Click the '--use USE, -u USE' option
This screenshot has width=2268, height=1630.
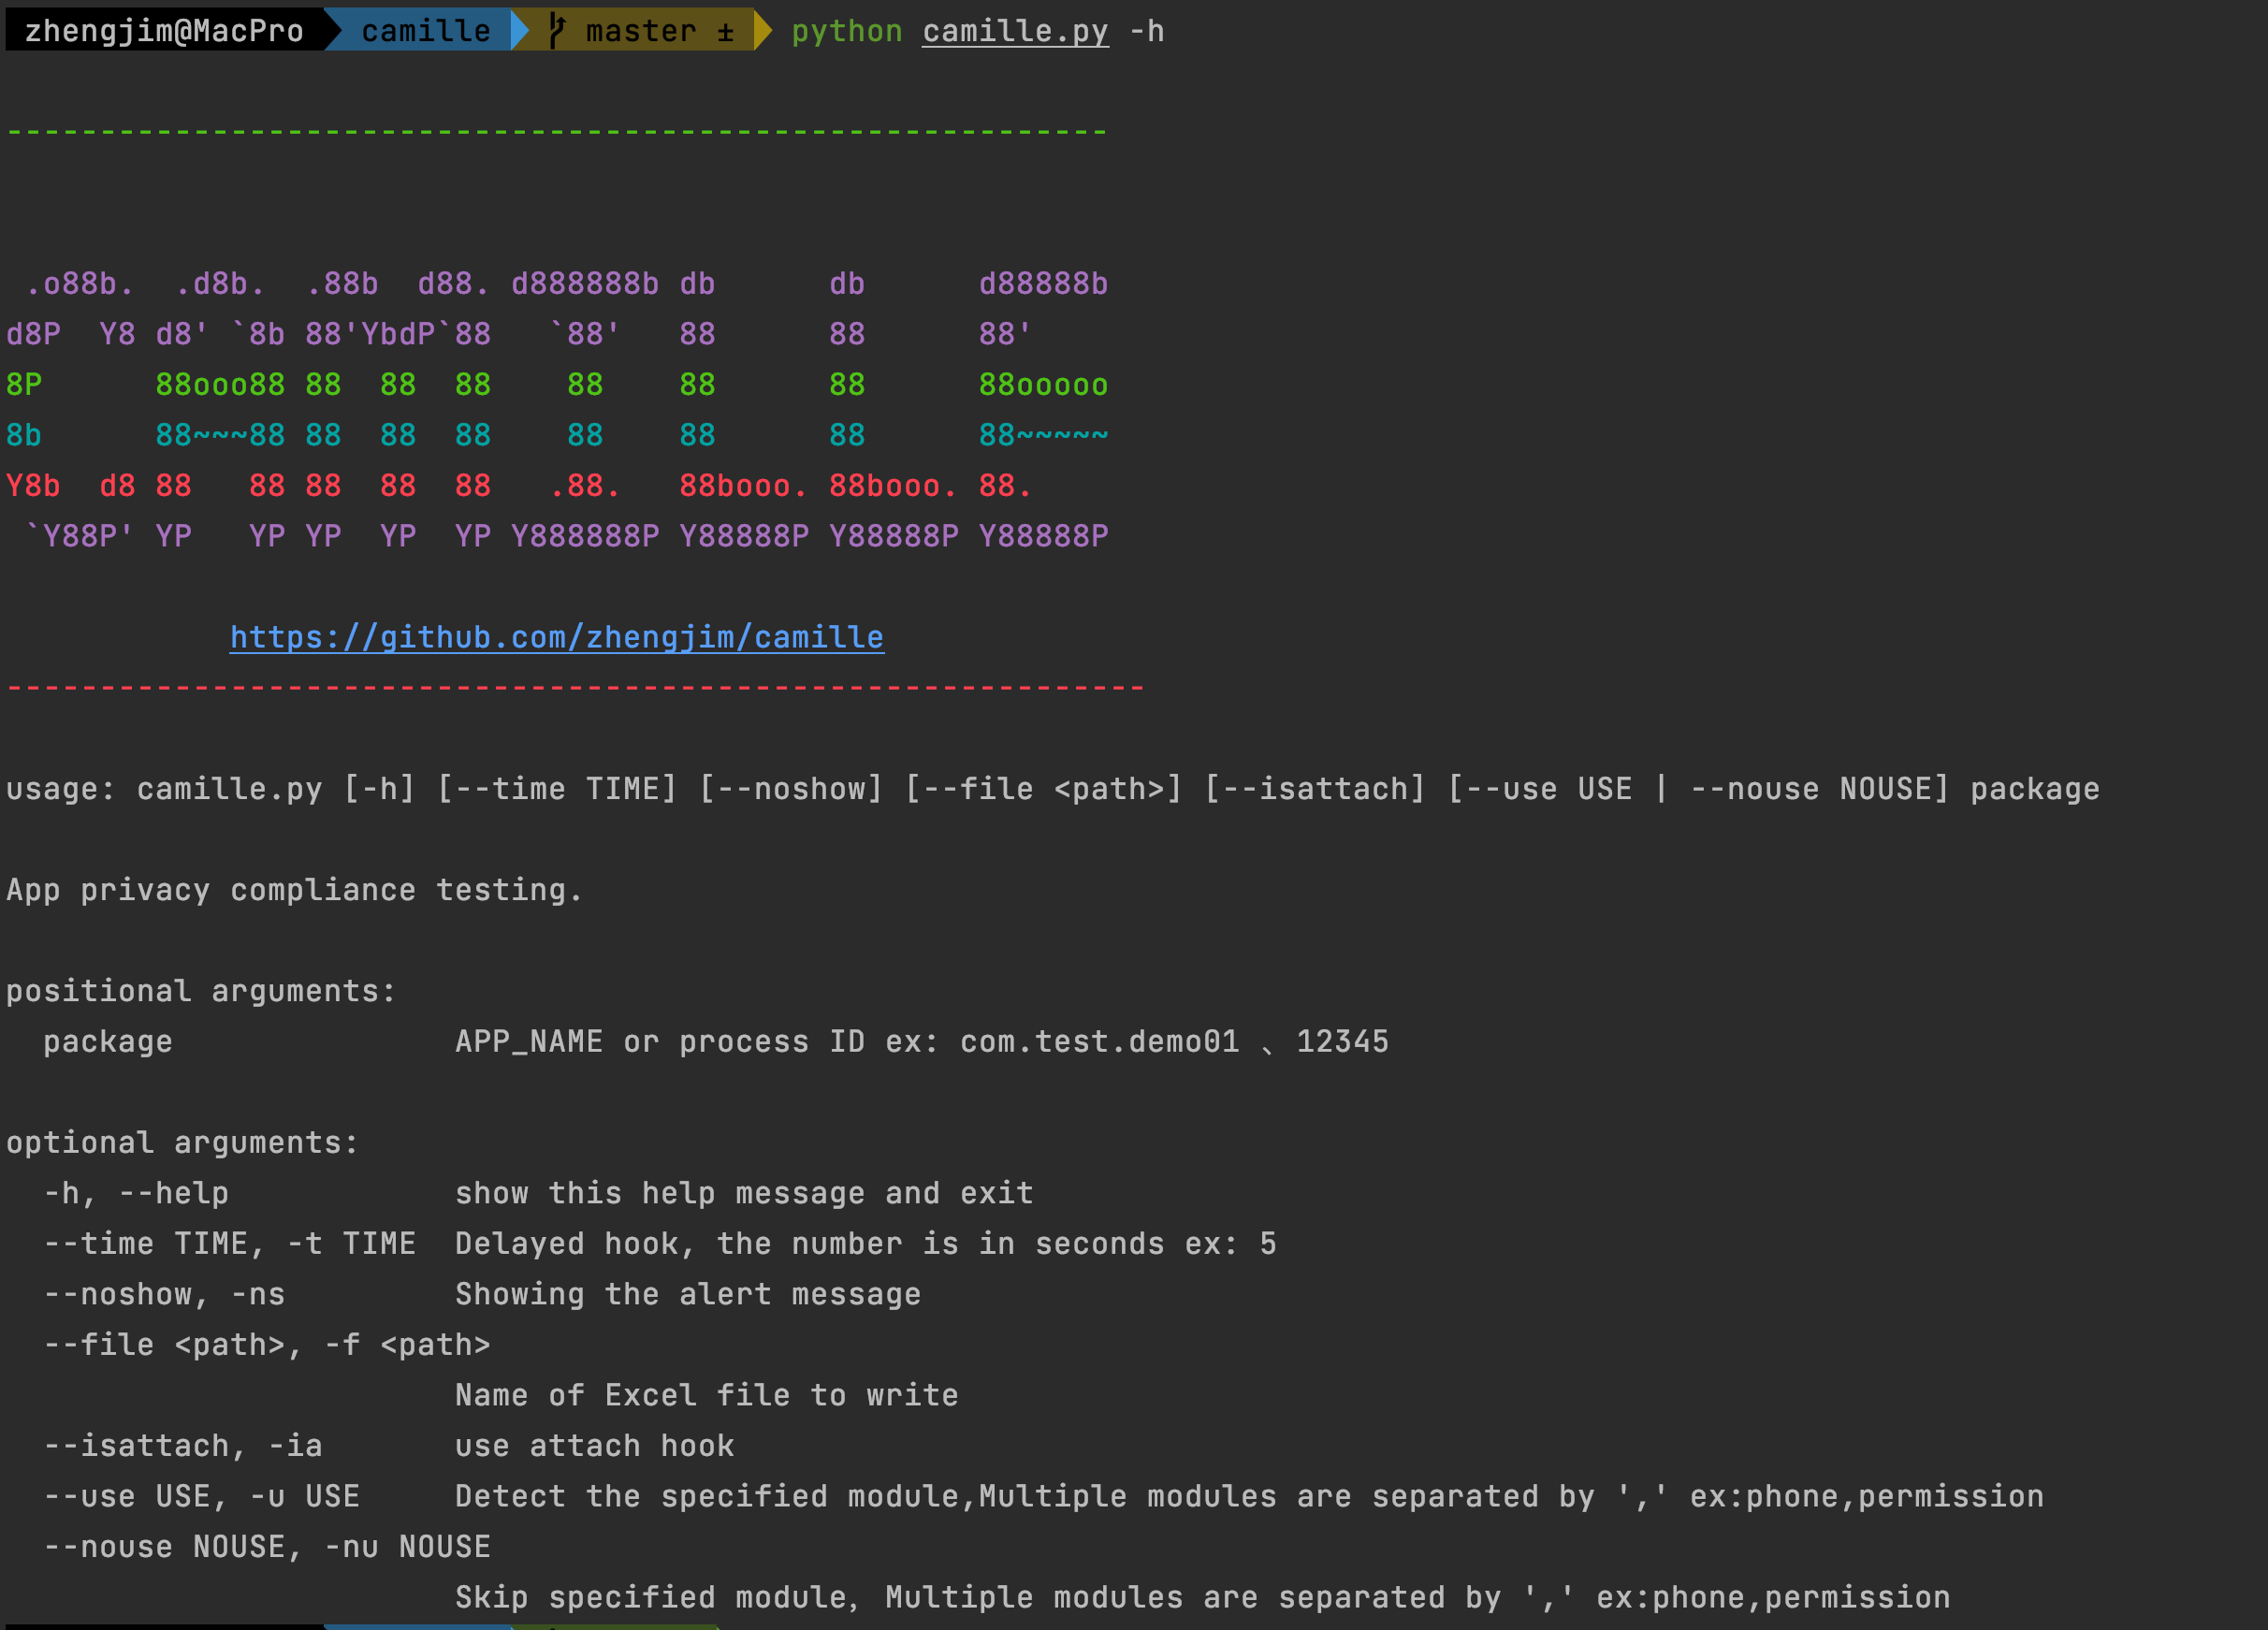coord(201,1496)
